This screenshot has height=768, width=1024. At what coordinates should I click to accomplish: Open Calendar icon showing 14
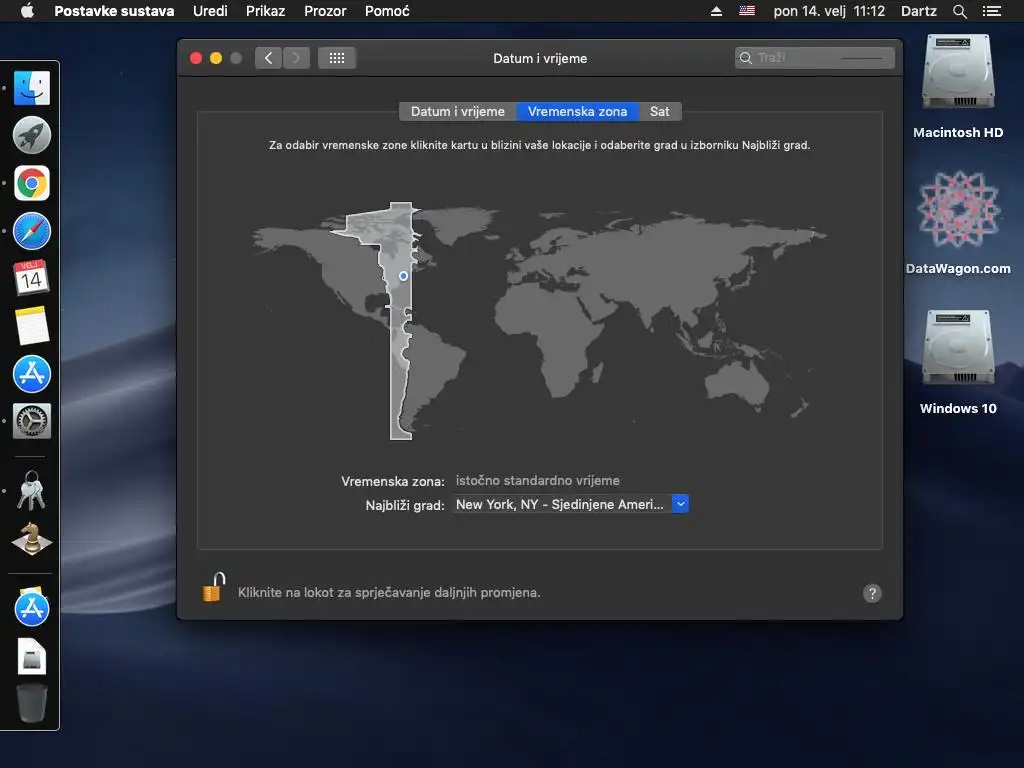click(31, 278)
